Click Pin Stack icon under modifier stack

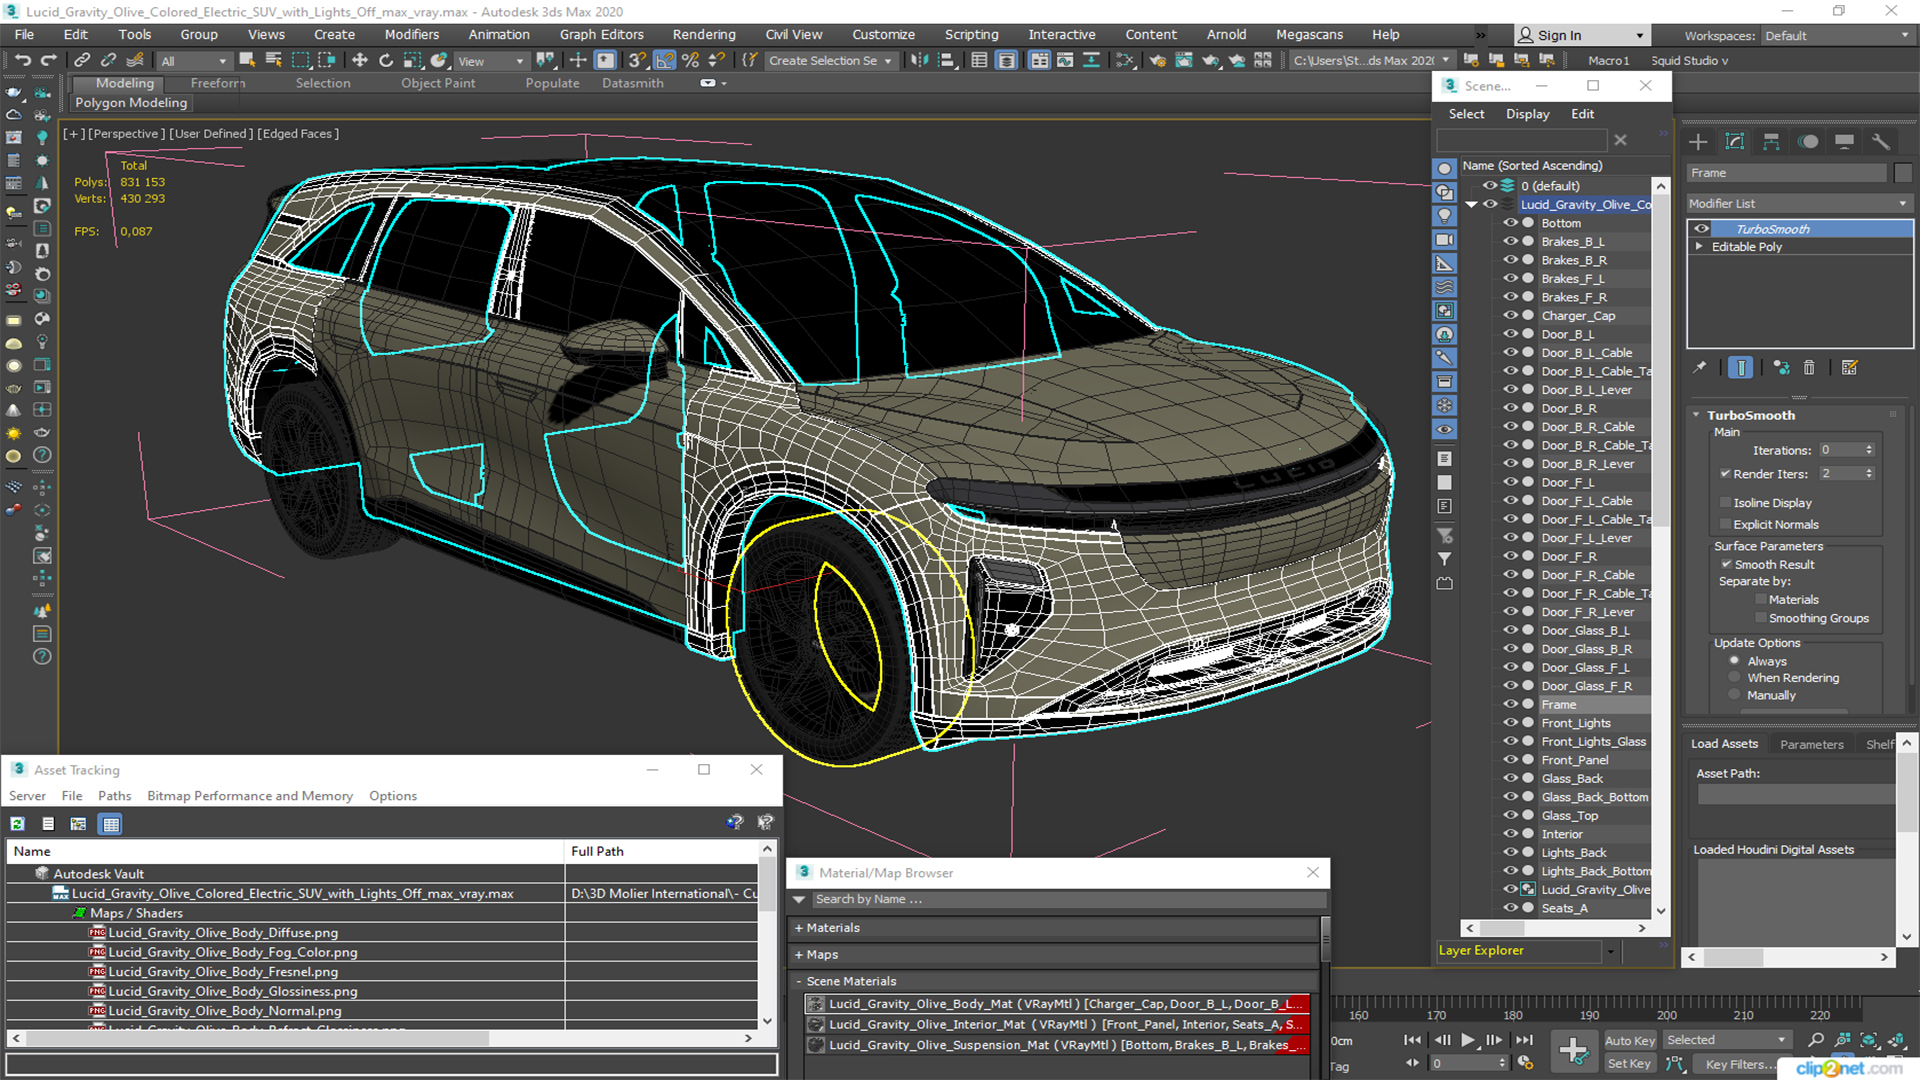pos(1699,368)
